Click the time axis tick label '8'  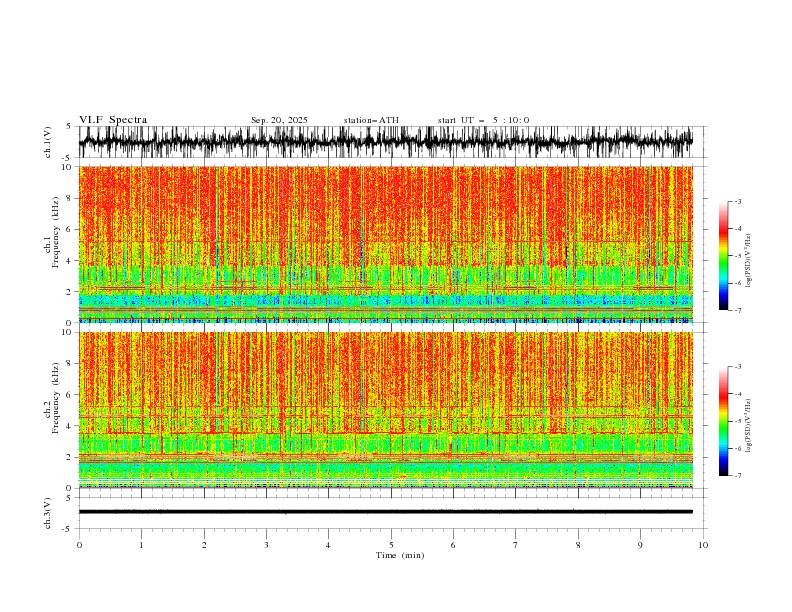click(578, 545)
